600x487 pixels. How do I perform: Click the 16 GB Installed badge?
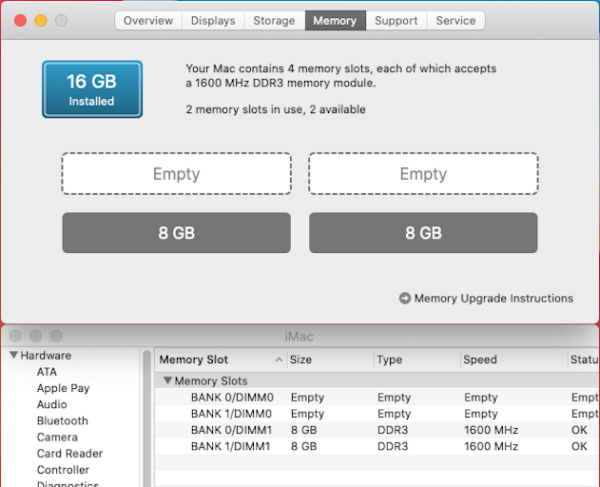click(x=92, y=90)
